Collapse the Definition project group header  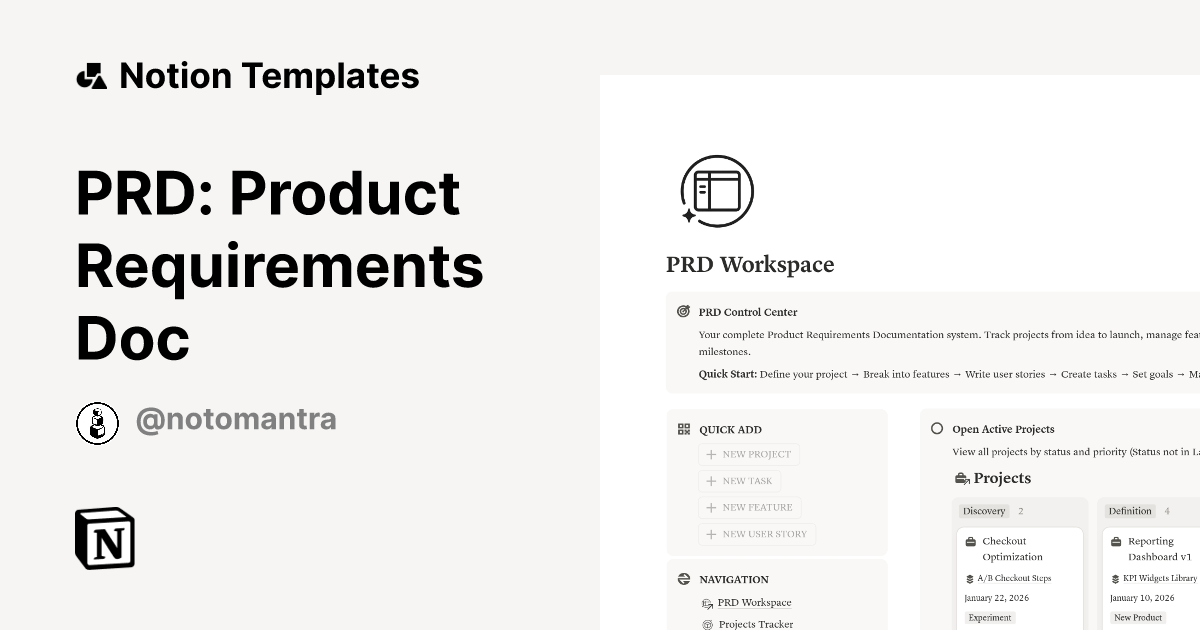[x=1131, y=511]
